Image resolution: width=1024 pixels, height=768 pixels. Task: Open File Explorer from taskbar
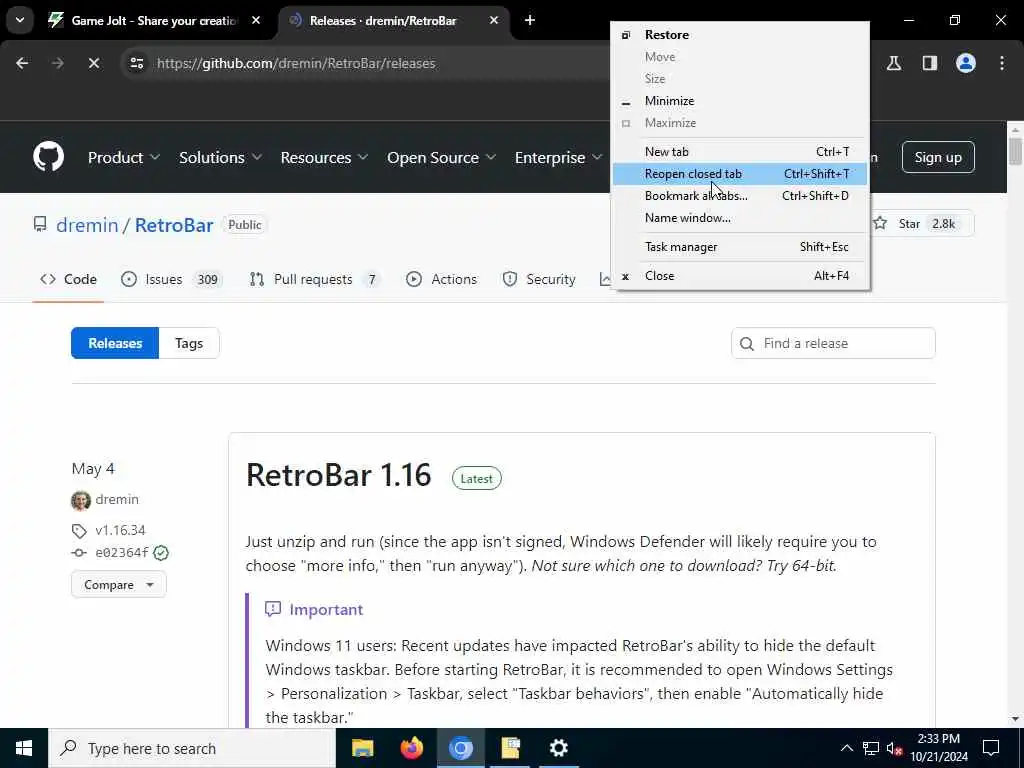(362, 748)
